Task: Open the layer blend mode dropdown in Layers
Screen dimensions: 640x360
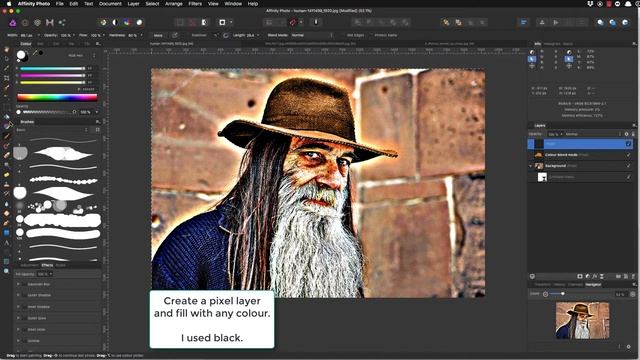Action: (593, 134)
